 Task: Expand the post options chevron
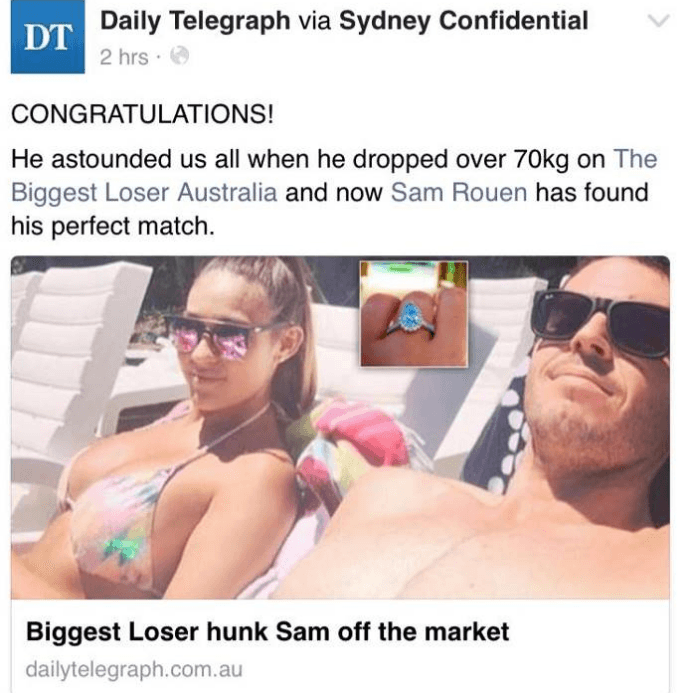click(x=659, y=21)
